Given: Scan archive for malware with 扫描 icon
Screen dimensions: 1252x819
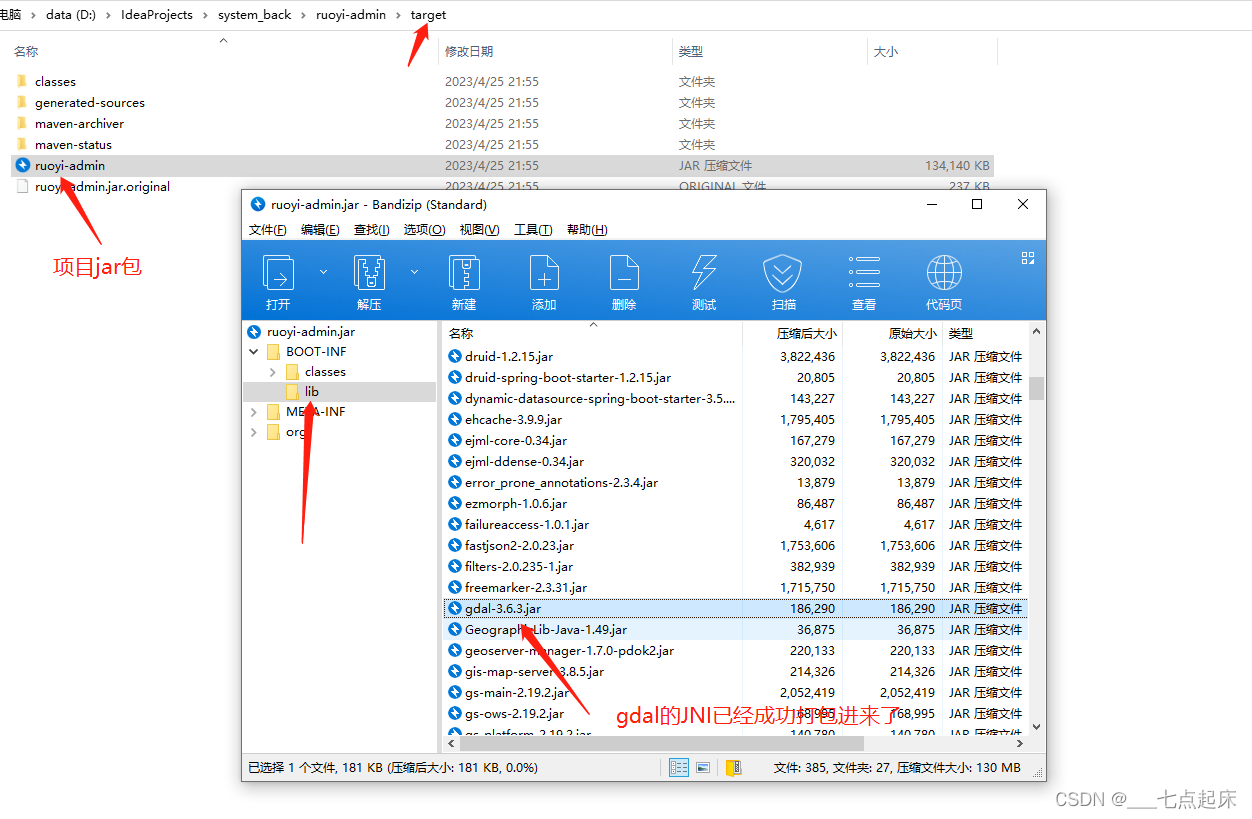Looking at the screenshot, I should [x=783, y=278].
